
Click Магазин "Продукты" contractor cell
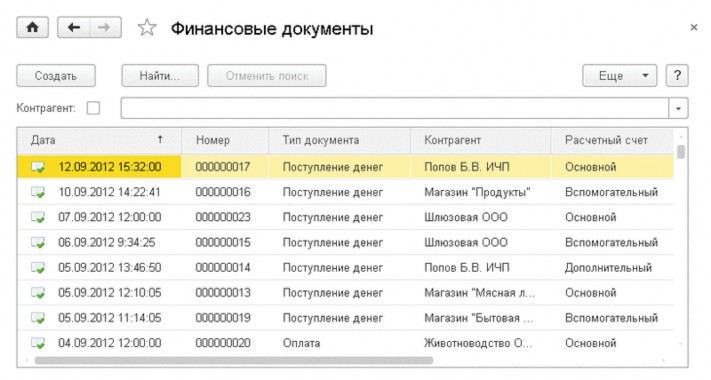tap(477, 192)
